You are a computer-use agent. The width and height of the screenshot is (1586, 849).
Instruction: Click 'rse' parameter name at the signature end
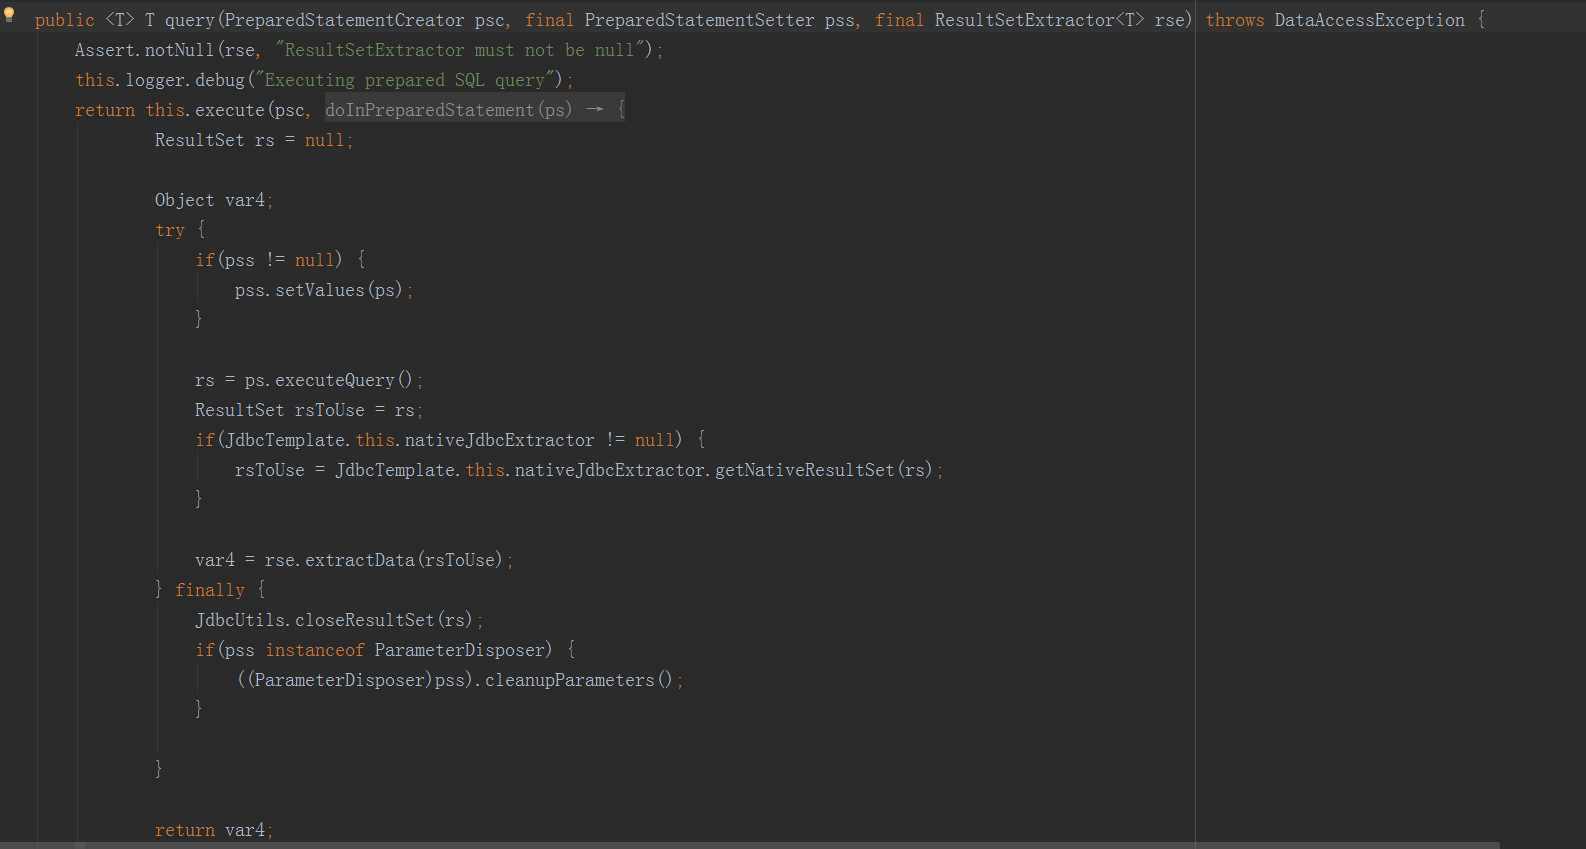pos(1170,20)
